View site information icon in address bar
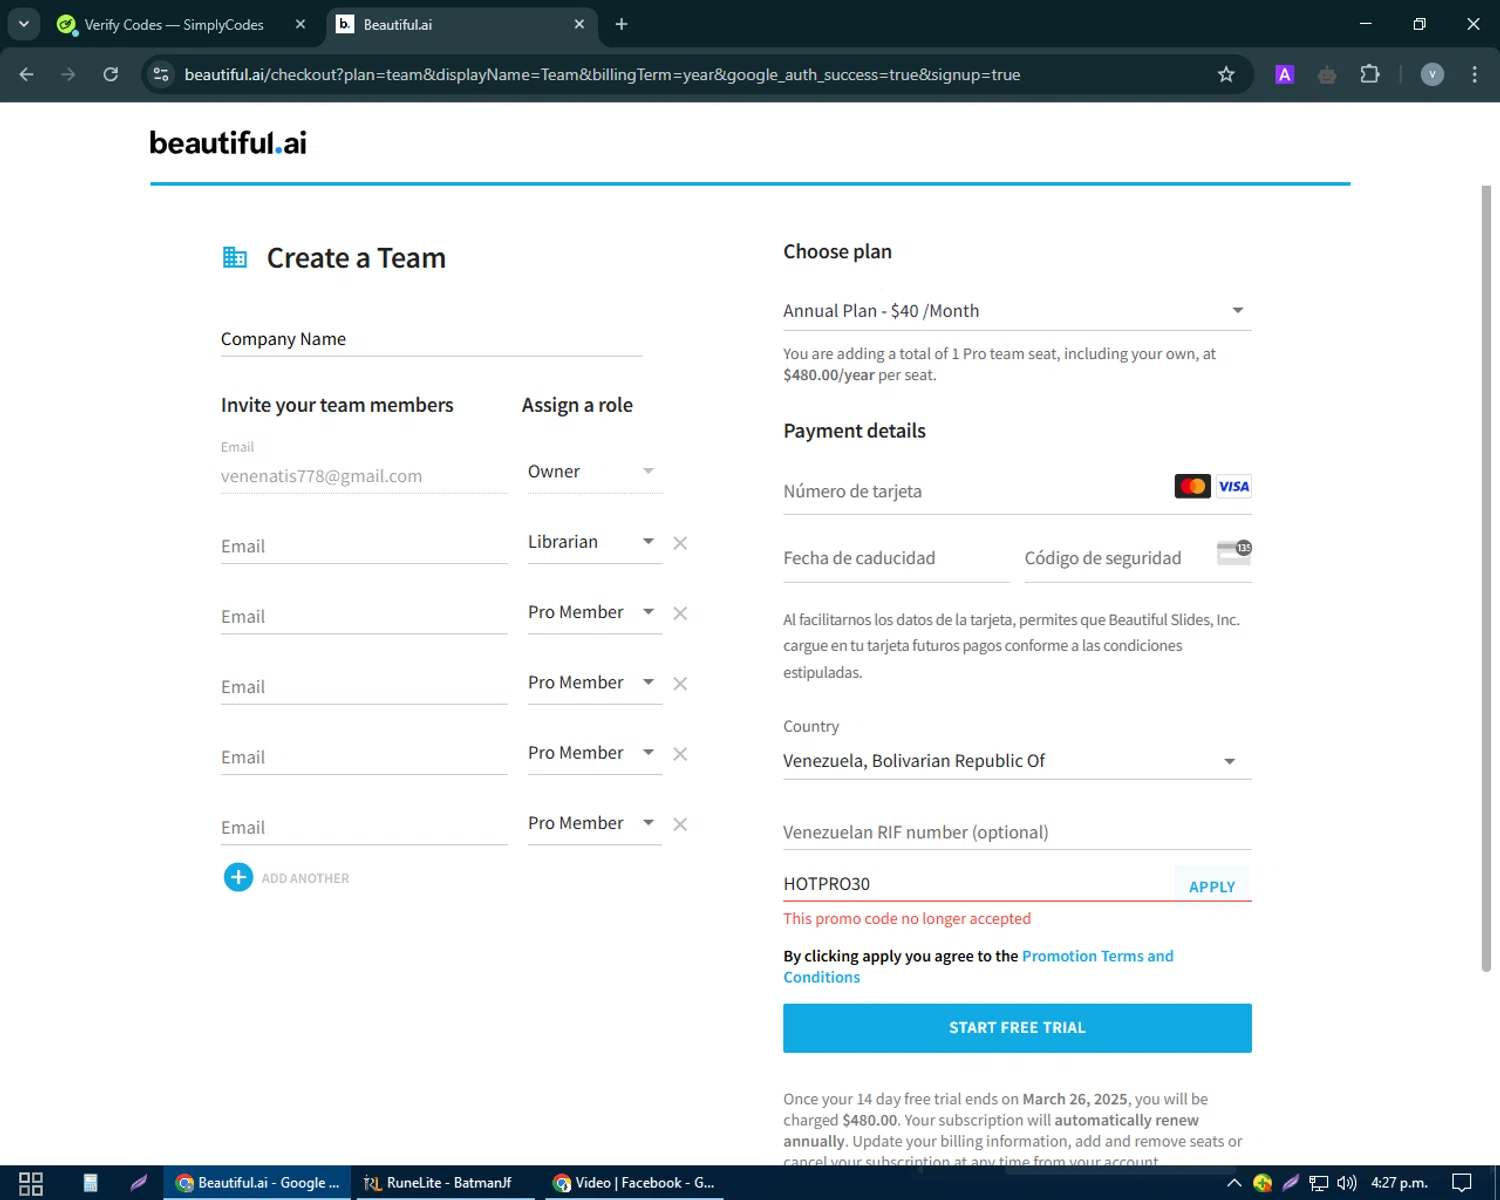The image size is (1500, 1200). click(x=161, y=74)
